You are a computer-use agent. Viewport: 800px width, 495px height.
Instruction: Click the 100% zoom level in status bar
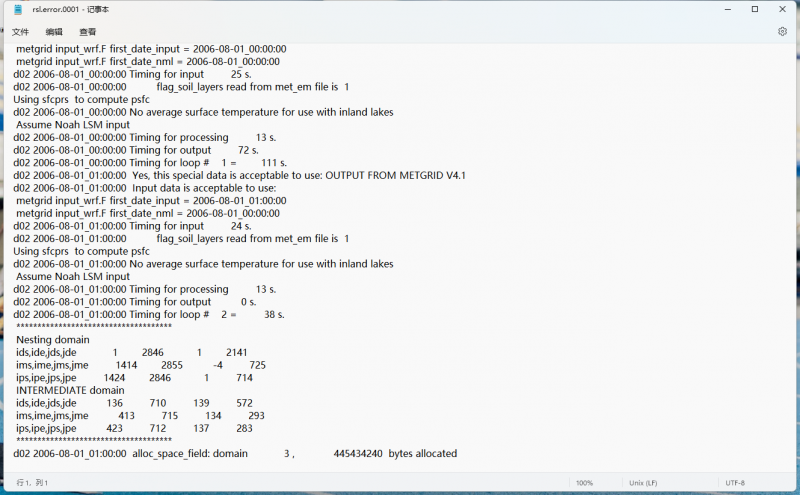[584, 483]
